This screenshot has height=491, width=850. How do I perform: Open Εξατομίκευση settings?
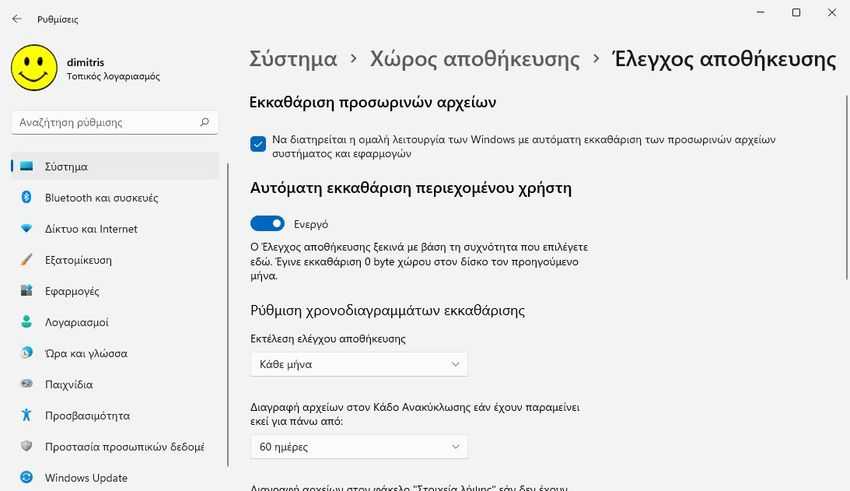[x=114, y=260]
